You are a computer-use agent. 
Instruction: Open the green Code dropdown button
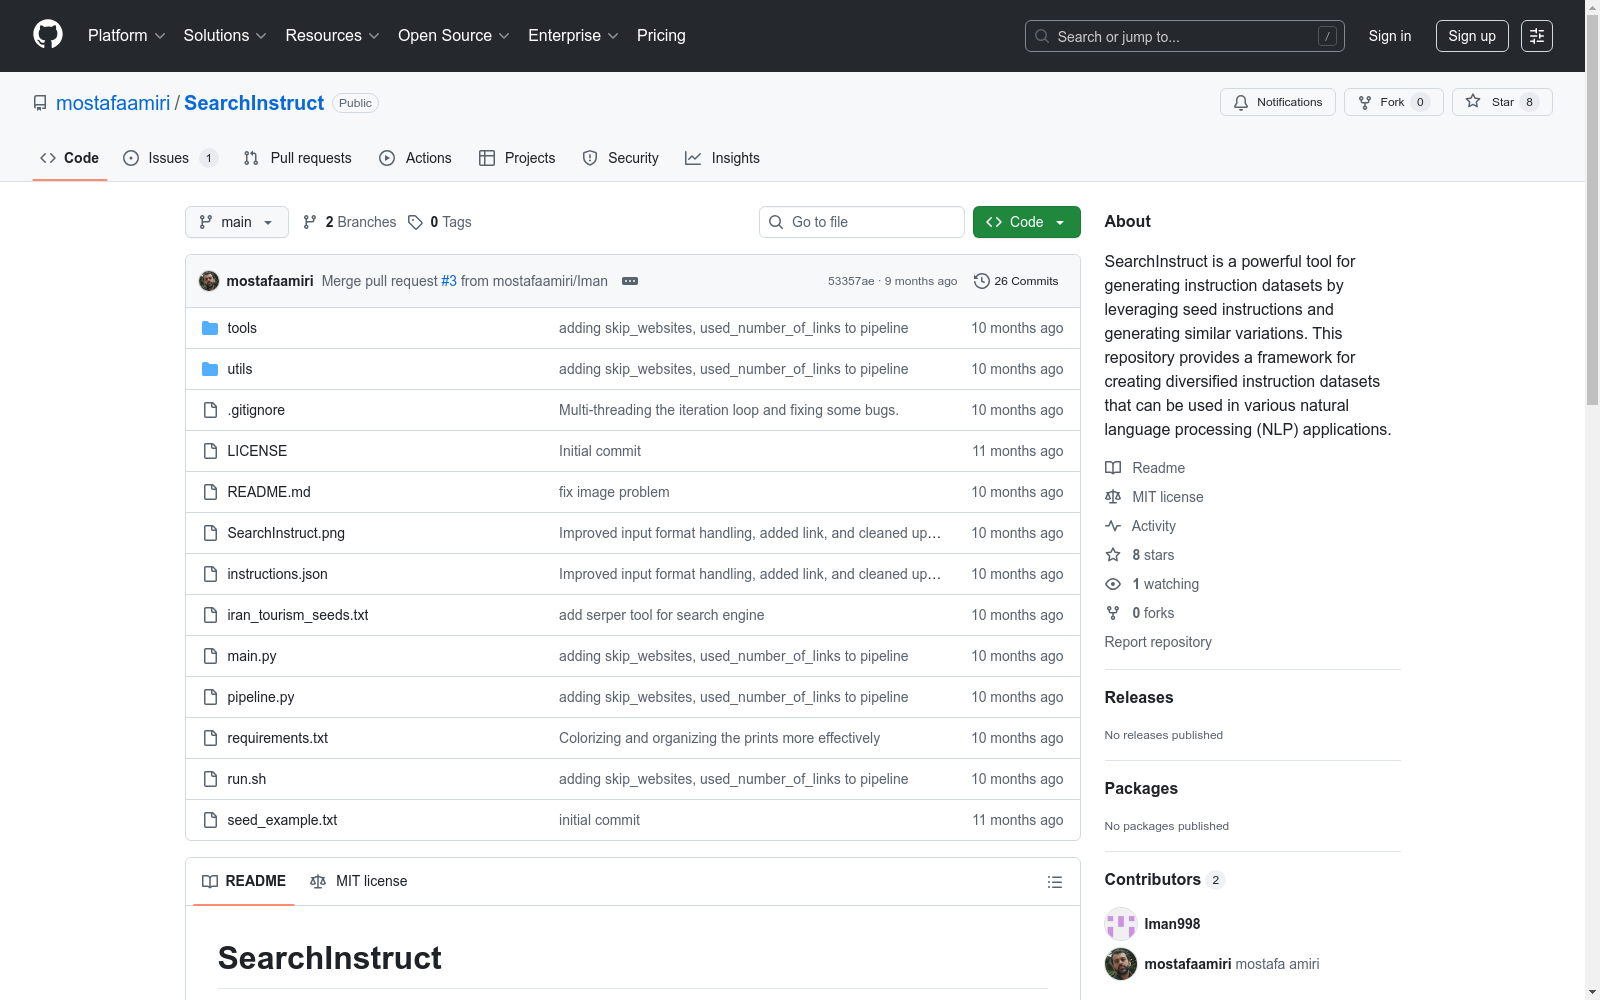point(1026,222)
